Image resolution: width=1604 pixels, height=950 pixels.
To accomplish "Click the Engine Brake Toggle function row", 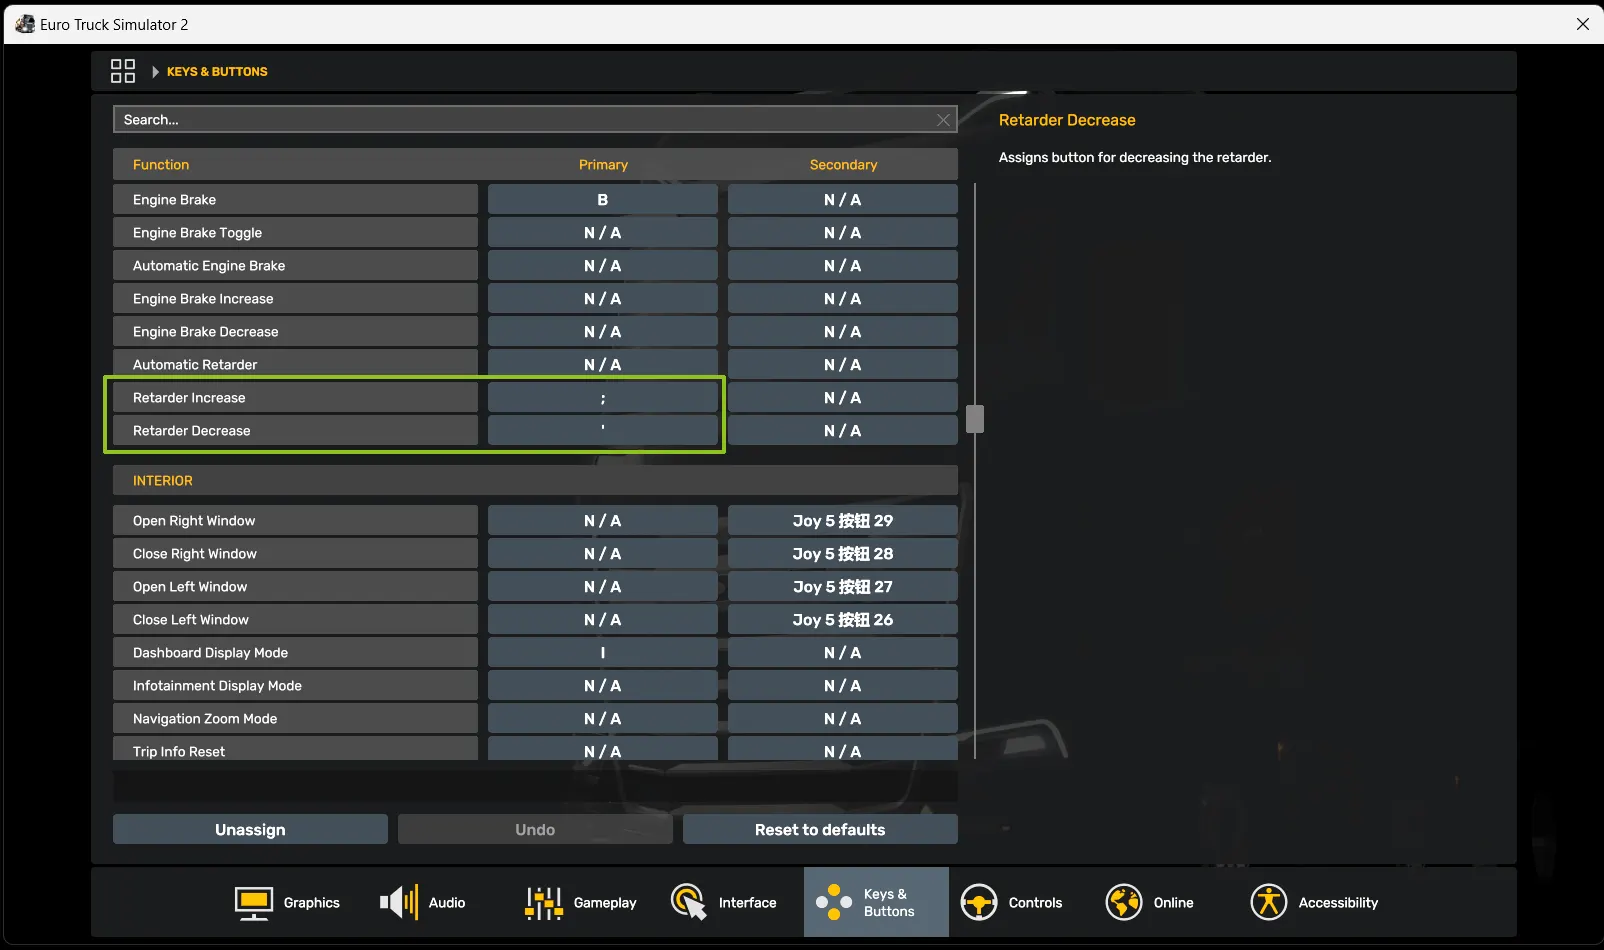I will pos(295,232).
